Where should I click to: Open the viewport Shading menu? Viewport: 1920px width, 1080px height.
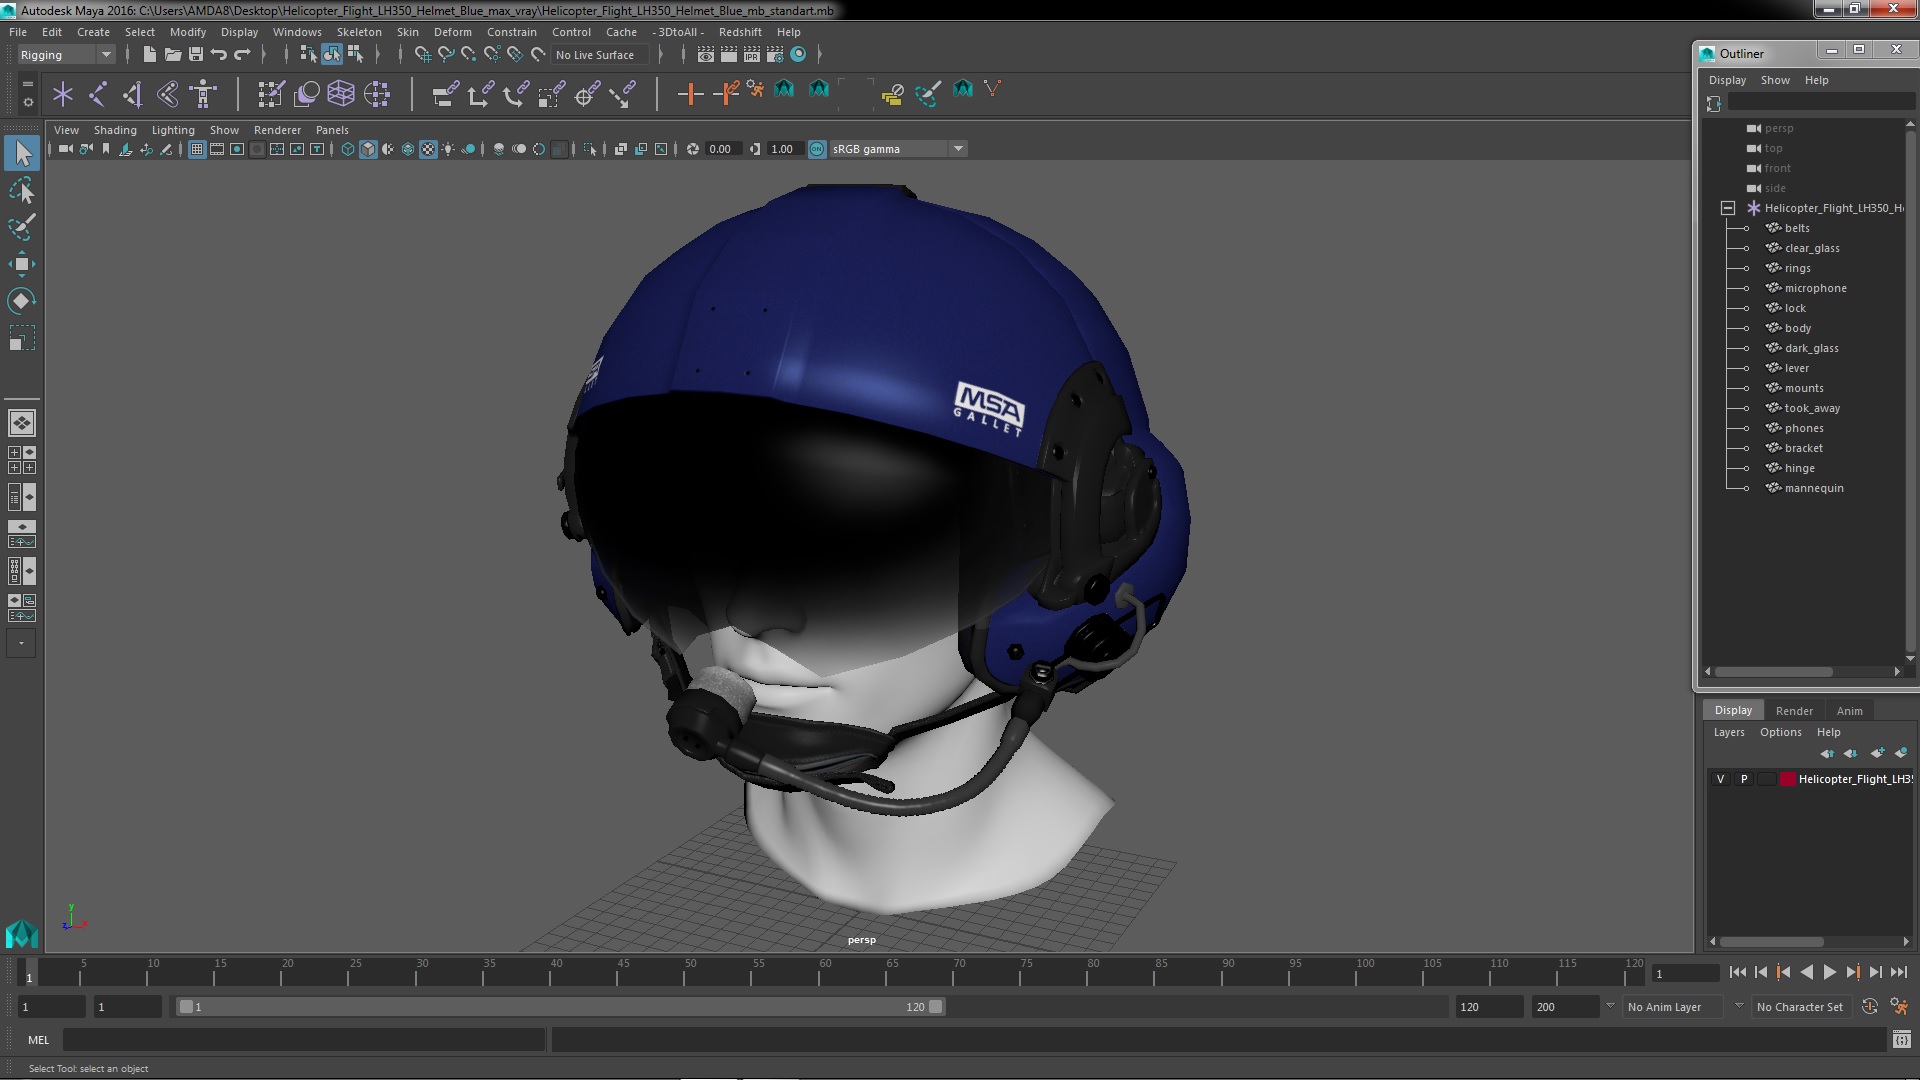[x=115, y=130]
